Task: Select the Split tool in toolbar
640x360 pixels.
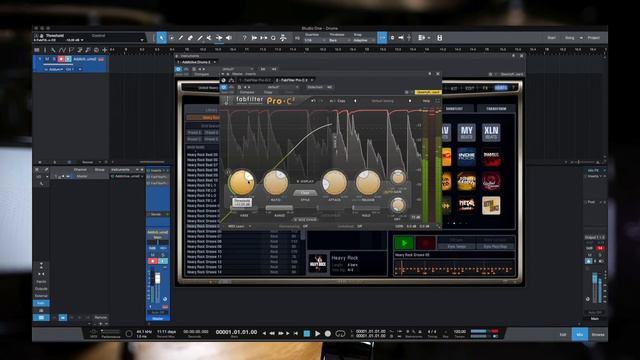Action: click(181, 38)
